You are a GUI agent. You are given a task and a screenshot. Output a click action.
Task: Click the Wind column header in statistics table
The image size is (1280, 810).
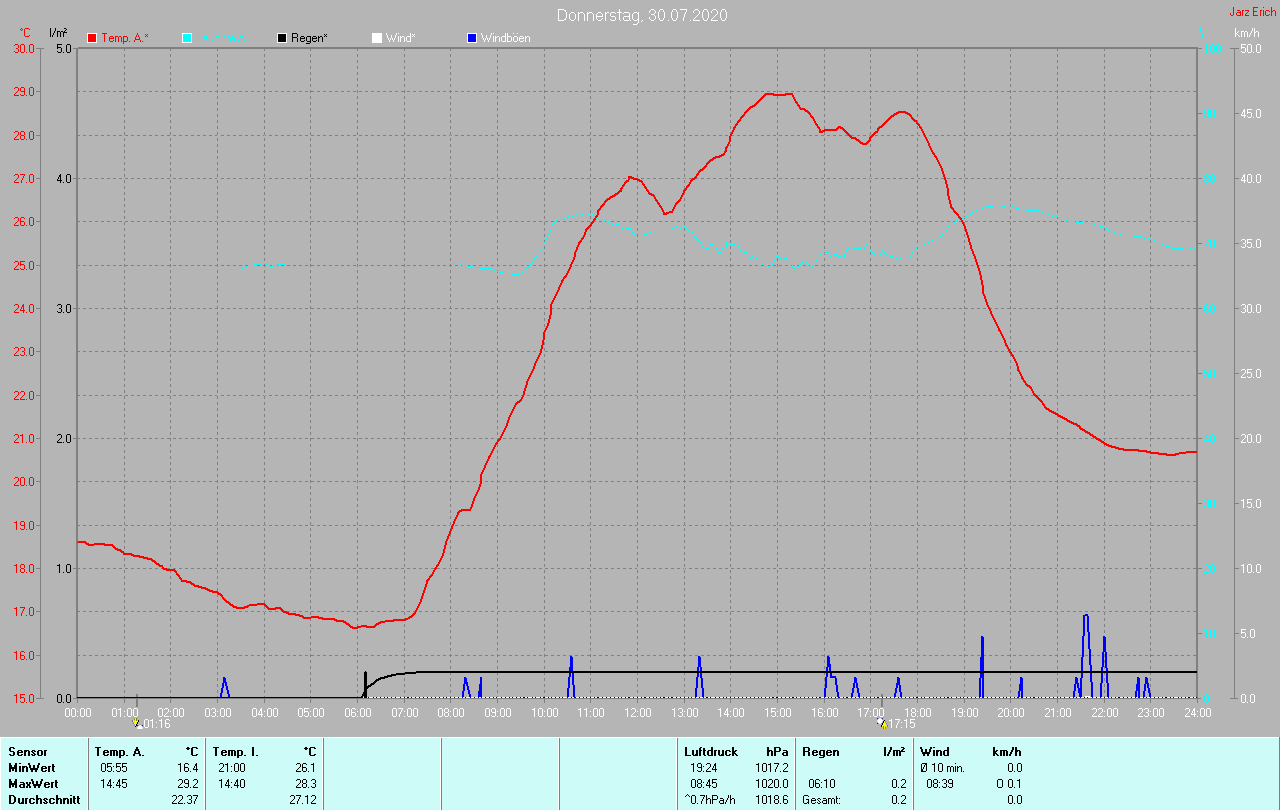coord(934,751)
